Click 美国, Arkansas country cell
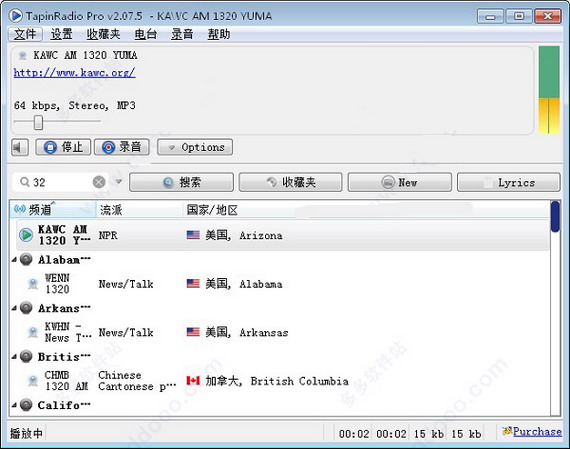The height and width of the screenshot is (449, 570). pyautogui.click(x=247, y=332)
